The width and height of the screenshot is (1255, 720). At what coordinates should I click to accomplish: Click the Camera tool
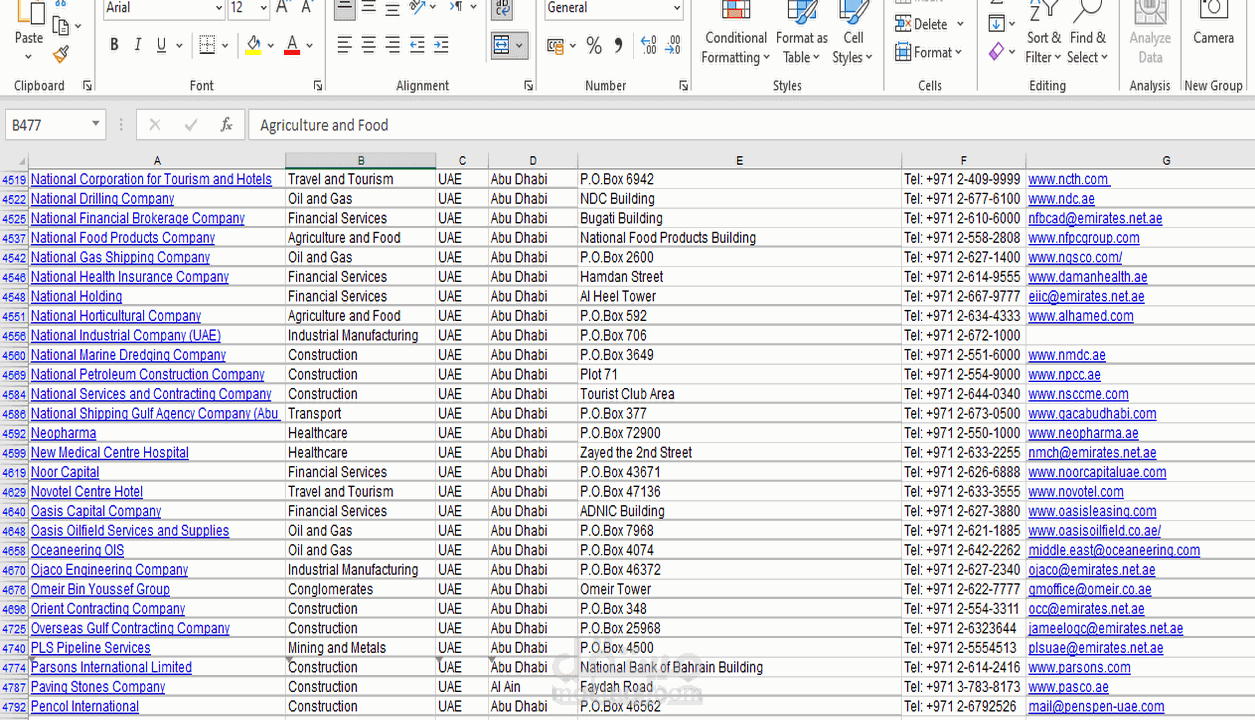pyautogui.click(x=1213, y=25)
